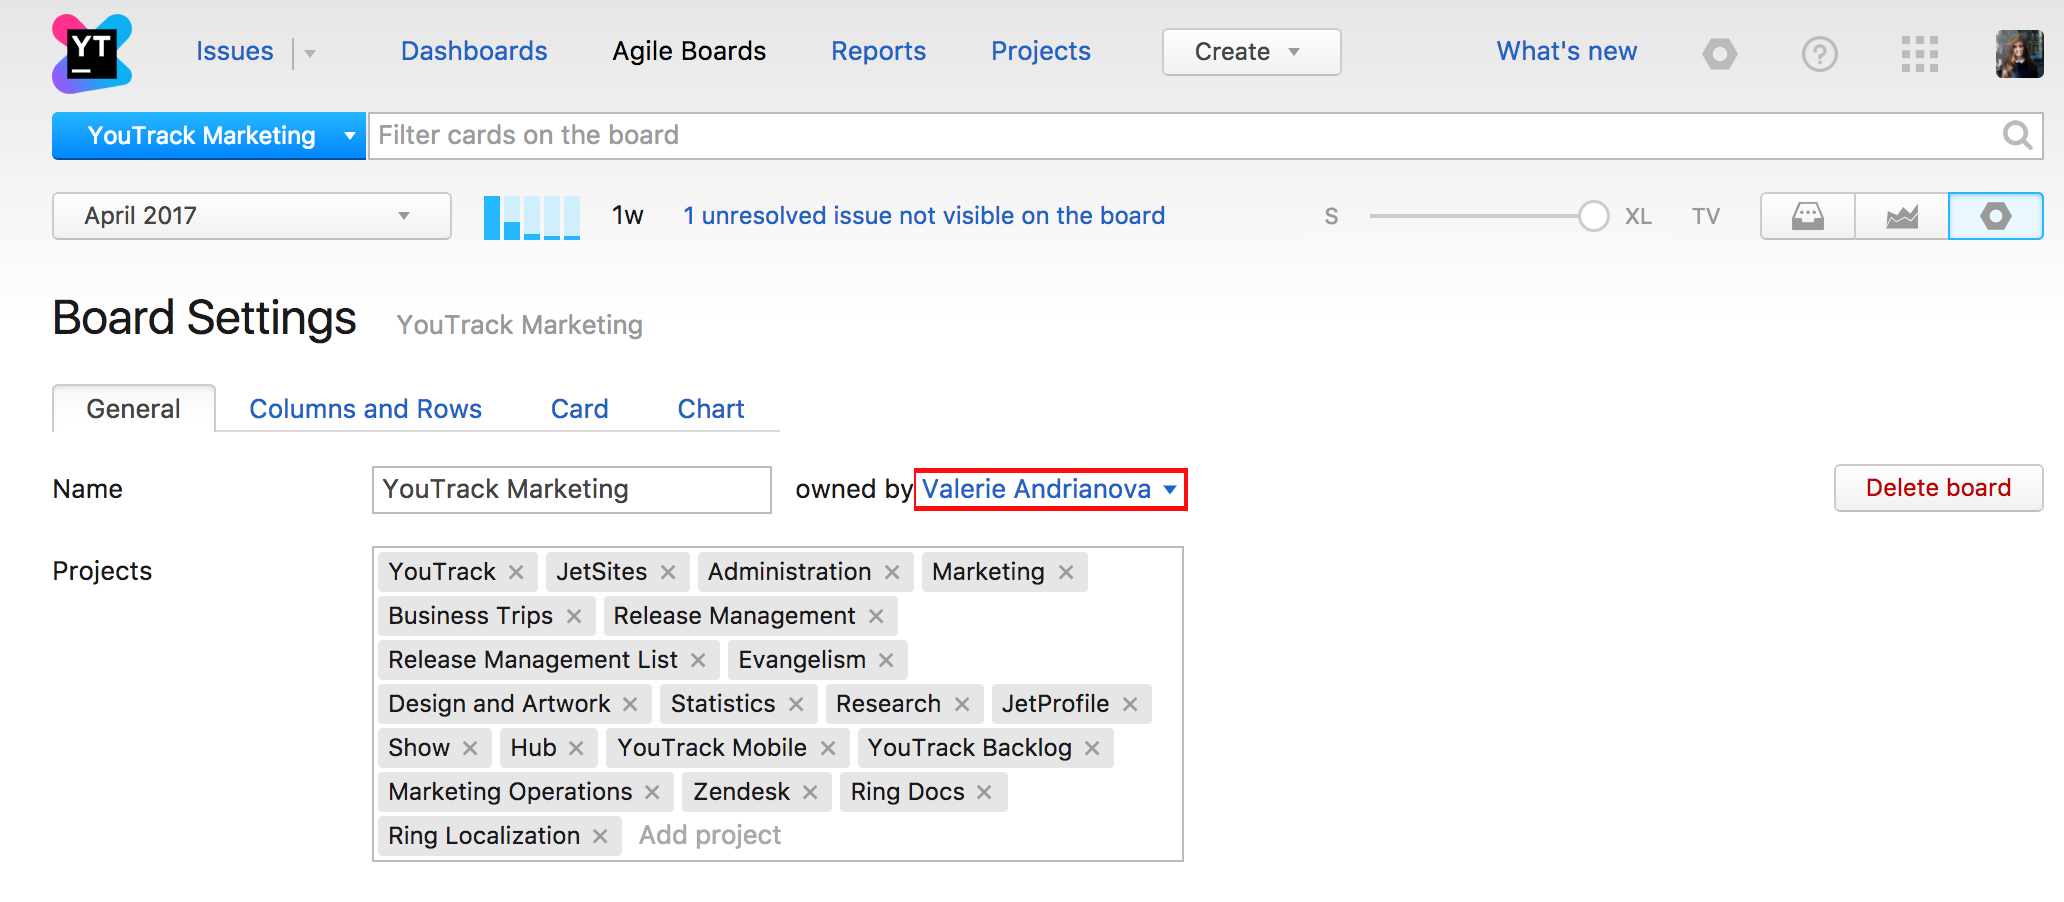Remove the Marketing Operations project tag
The width and height of the screenshot is (2064, 902).
coord(652,792)
